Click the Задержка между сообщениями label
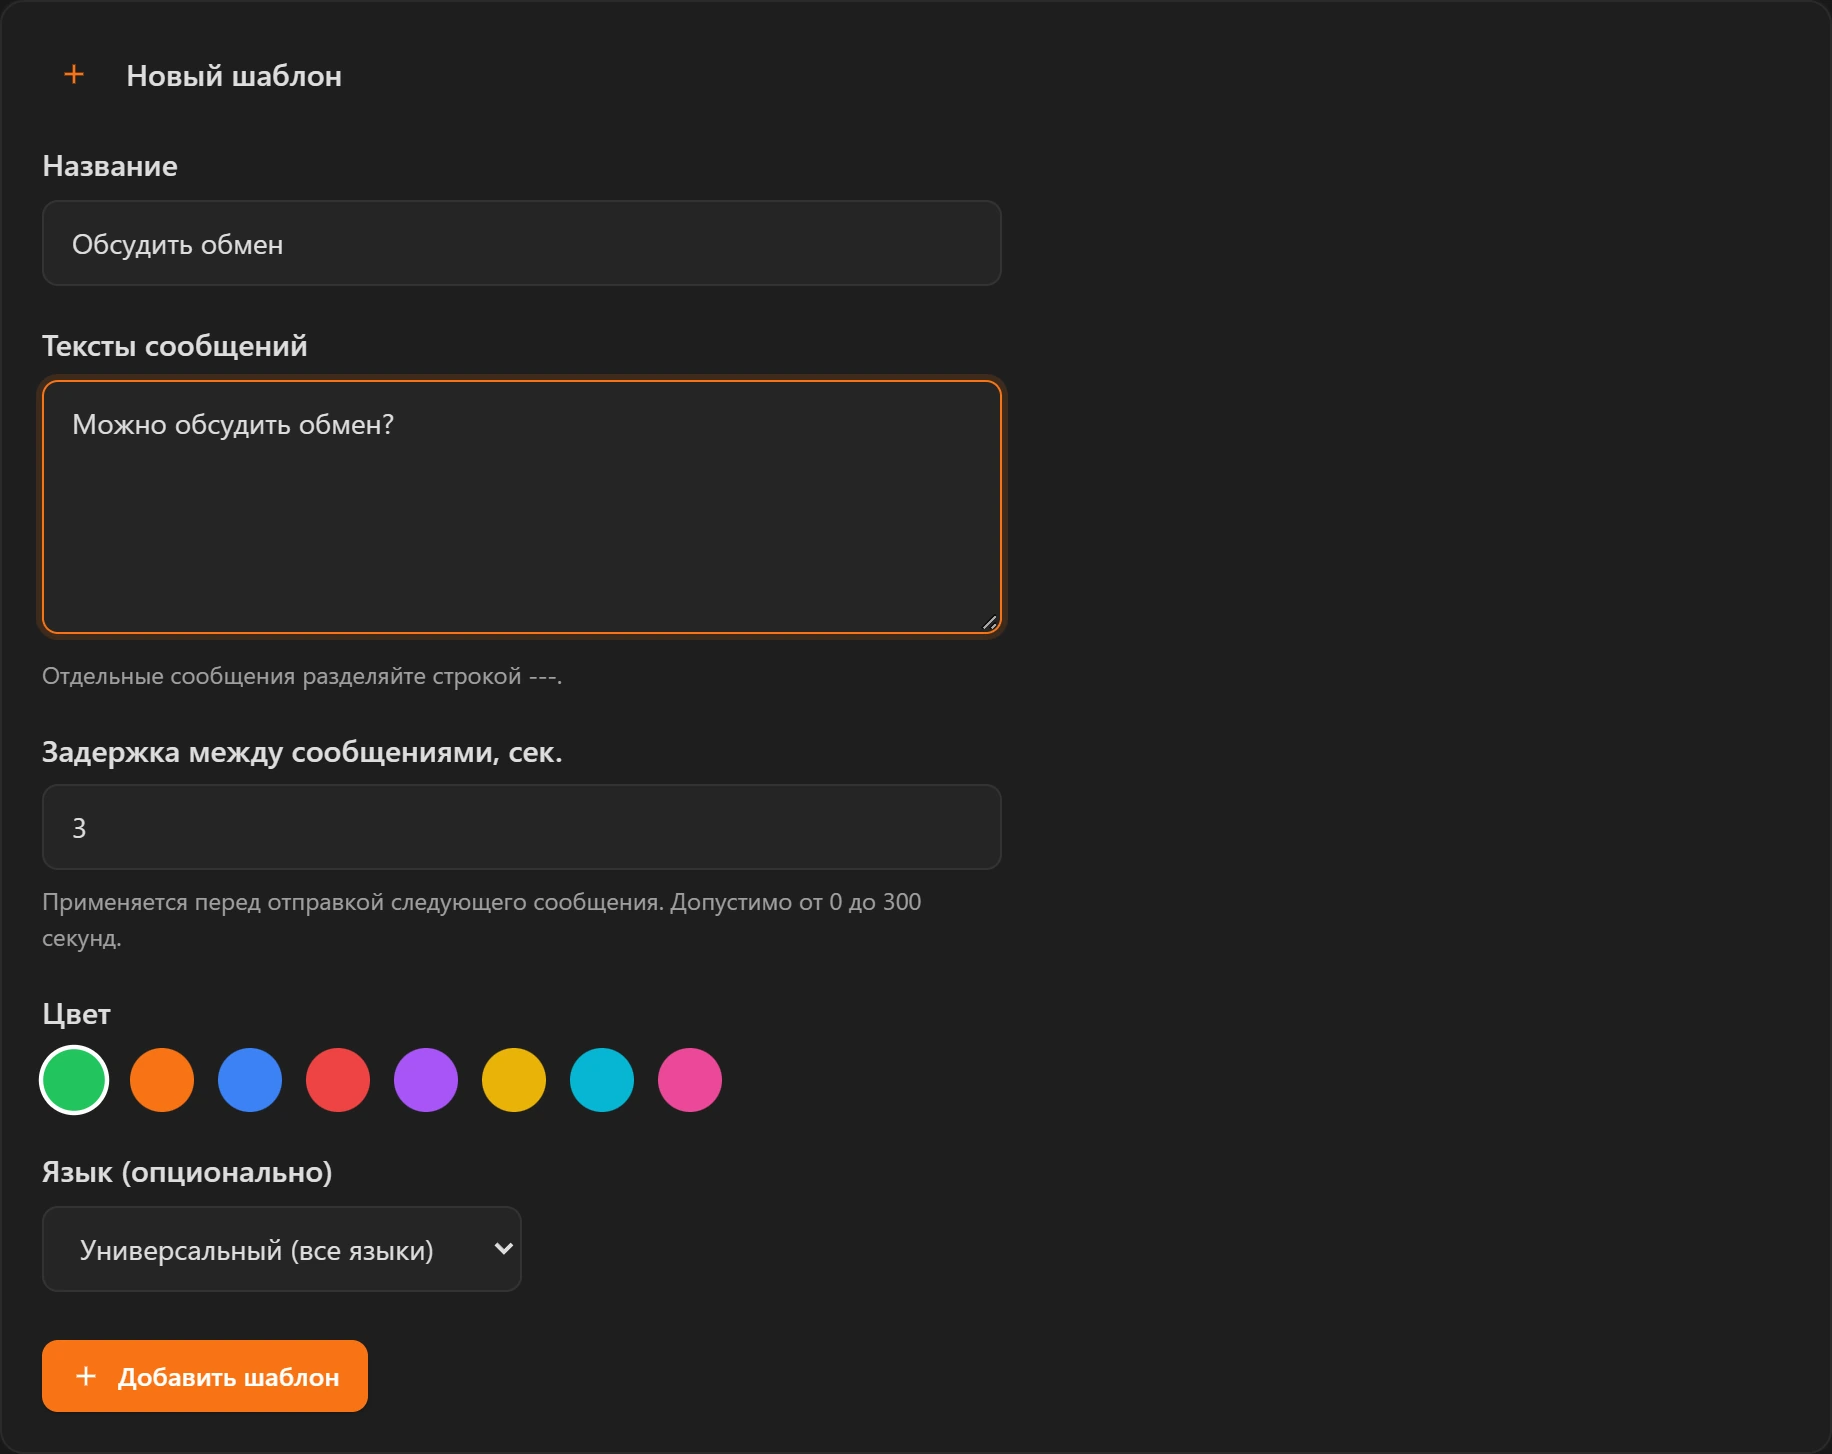The width and height of the screenshot is (1832, 1454). tap(302, 752)
